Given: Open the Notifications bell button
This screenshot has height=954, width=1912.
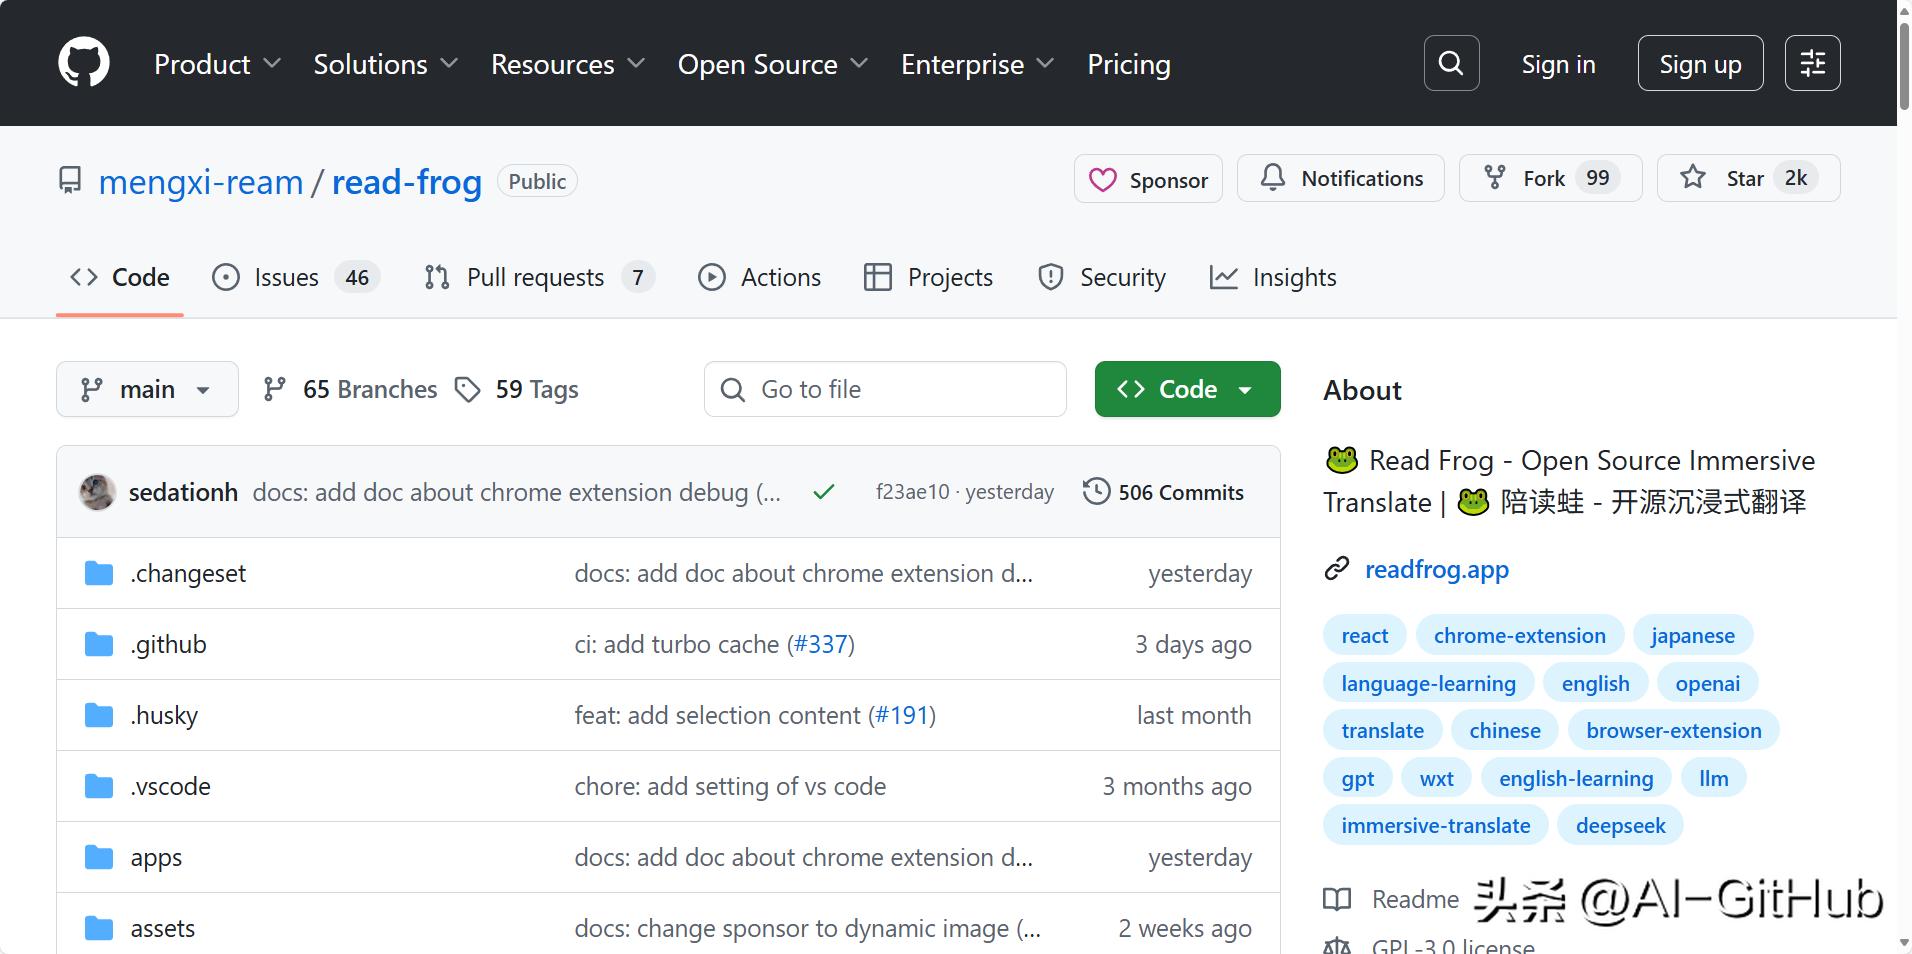Looking at the screenshot, I should coord(1340,179).
